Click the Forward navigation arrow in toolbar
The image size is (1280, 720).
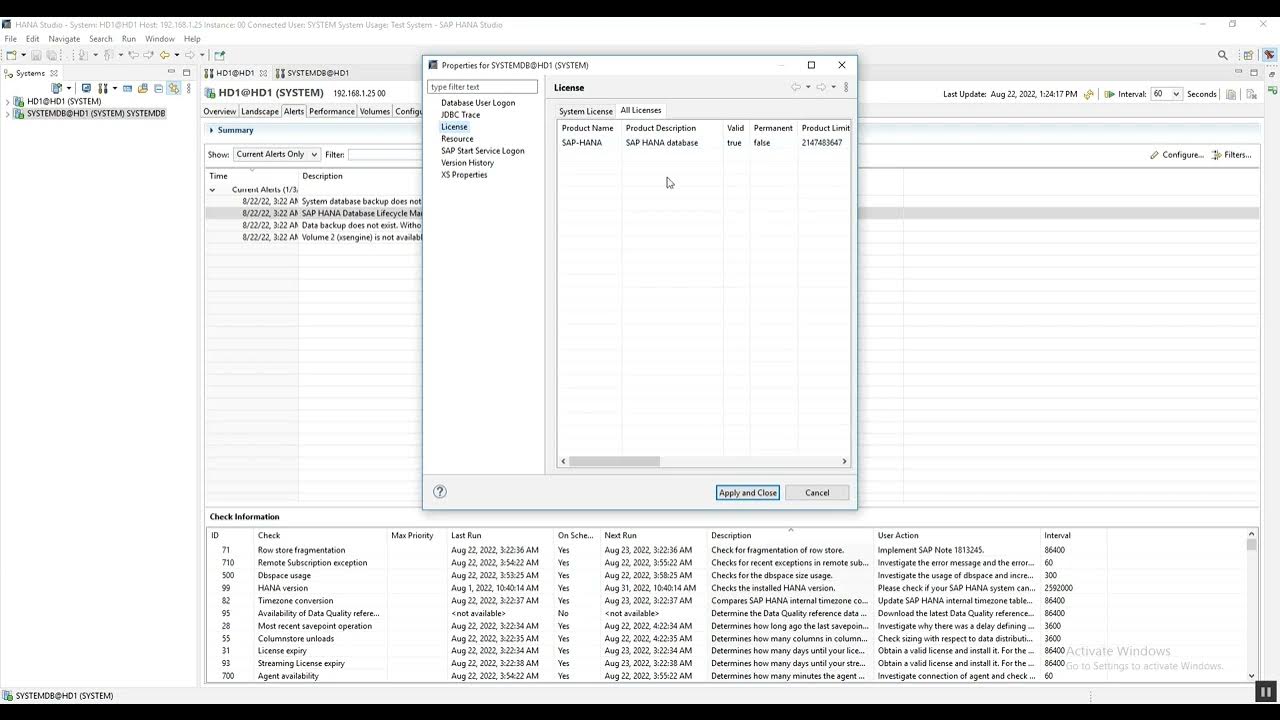coord(190,55)
